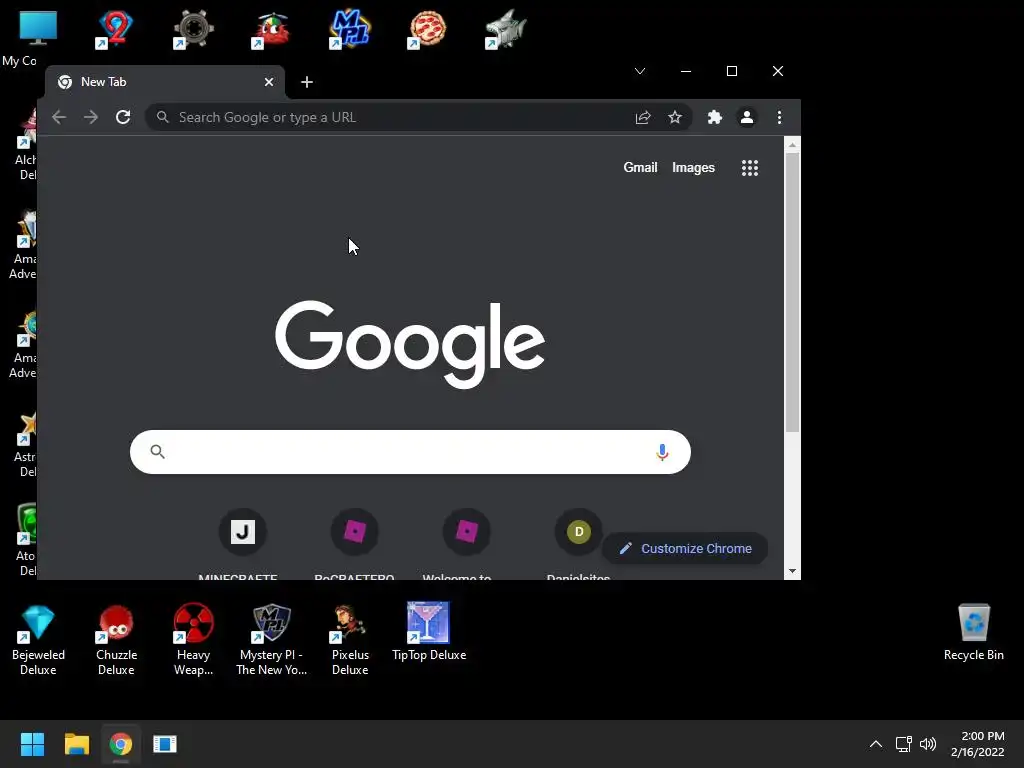Open the tab search chevron
This screenshot has width=1024, height=768.
[640, 71]
